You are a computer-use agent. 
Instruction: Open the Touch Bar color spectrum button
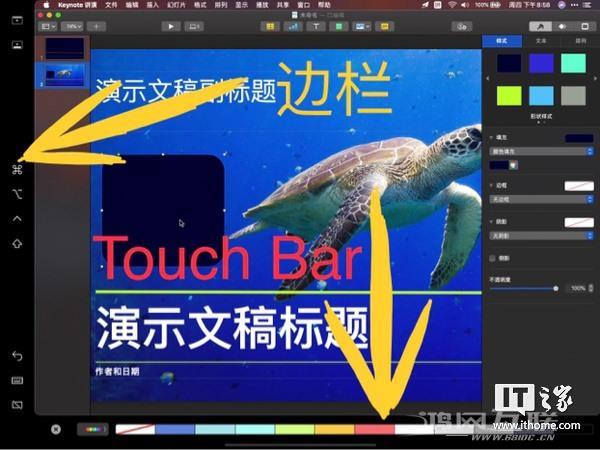pos(93,429)
